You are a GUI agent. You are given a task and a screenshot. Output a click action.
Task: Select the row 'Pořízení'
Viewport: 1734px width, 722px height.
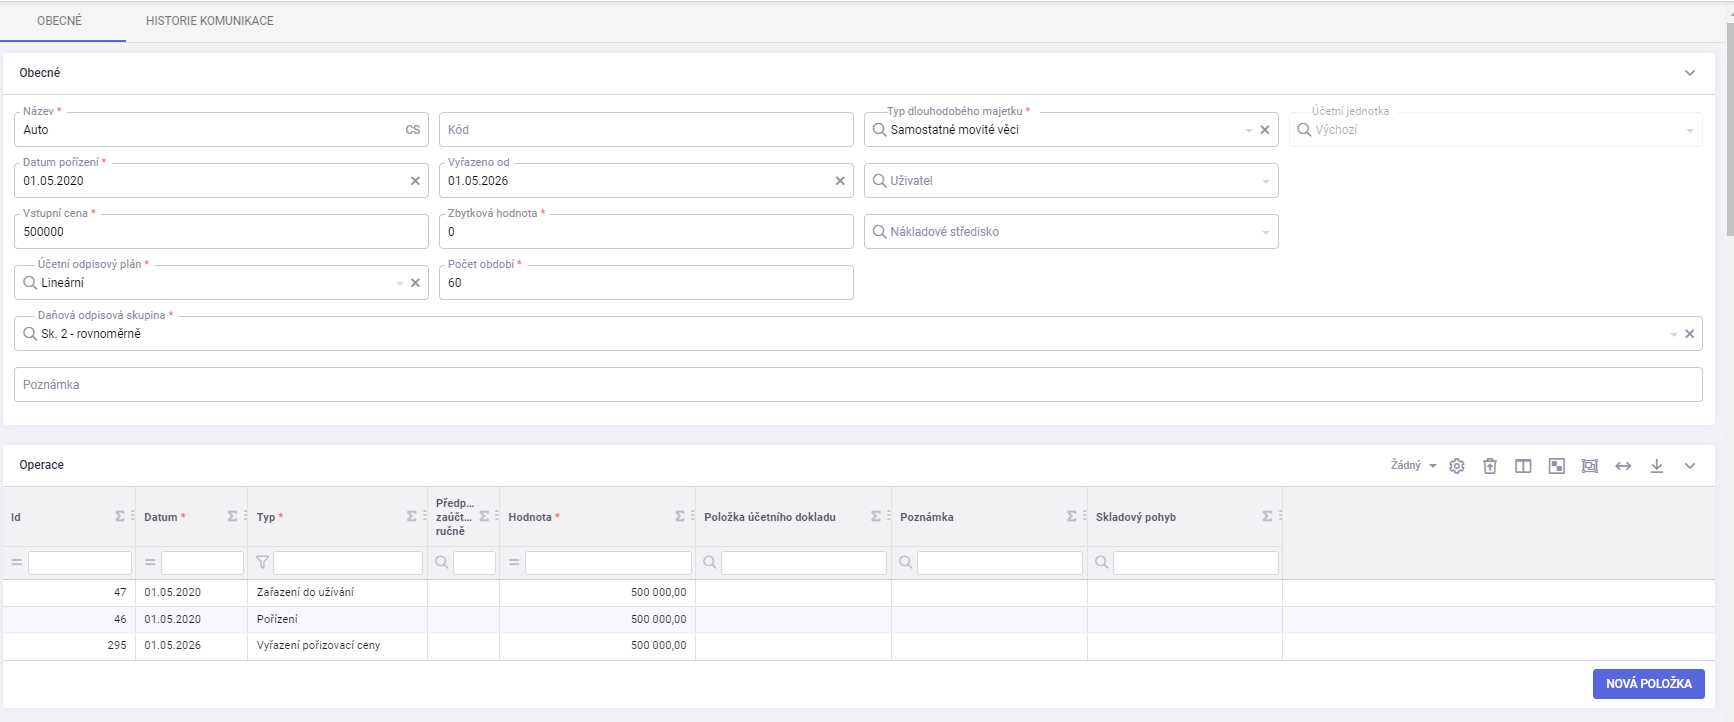(x=858, y=620)
